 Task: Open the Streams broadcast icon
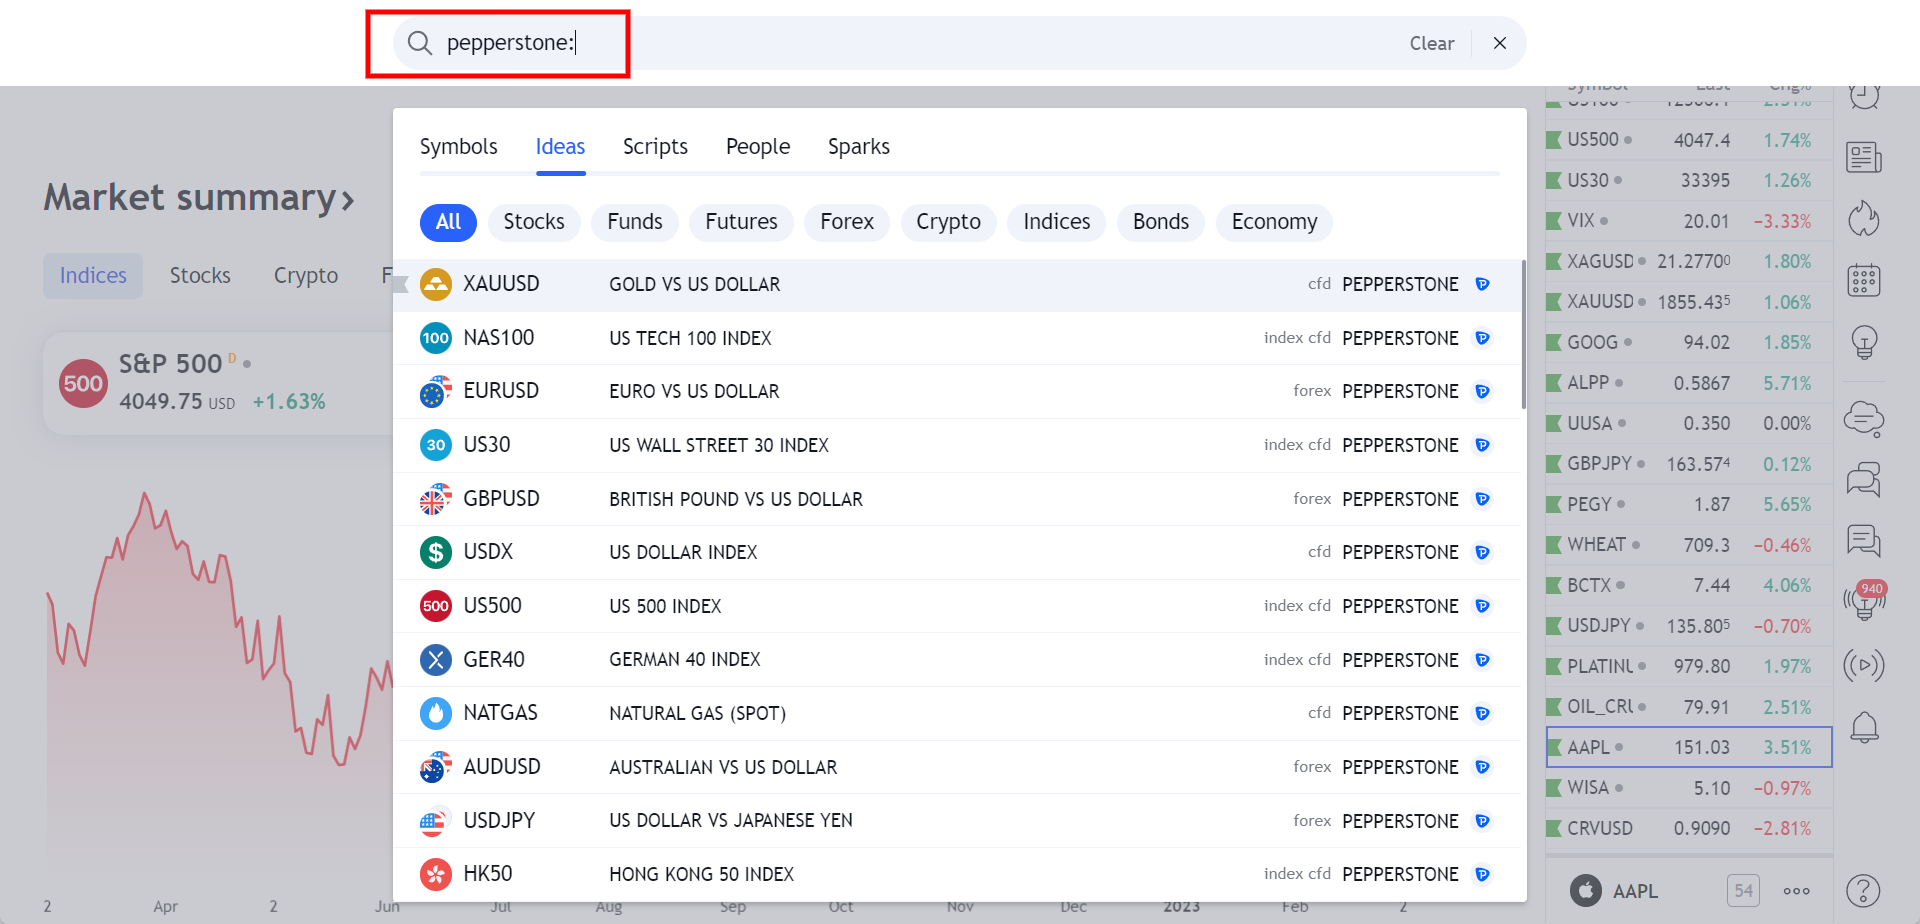point(1863,665)
